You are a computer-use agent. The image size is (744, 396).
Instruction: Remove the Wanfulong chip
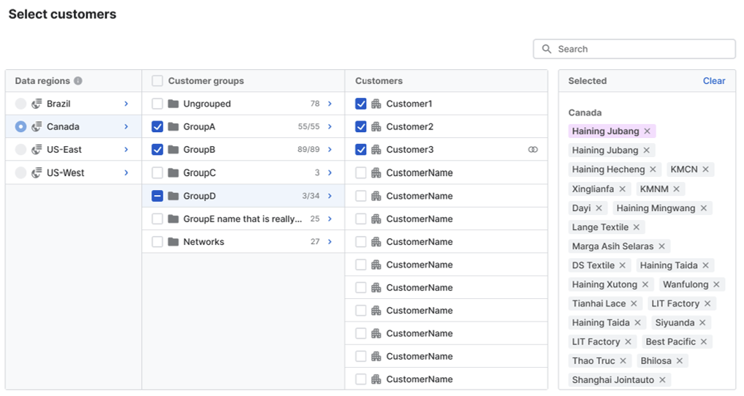click(716, 285)
